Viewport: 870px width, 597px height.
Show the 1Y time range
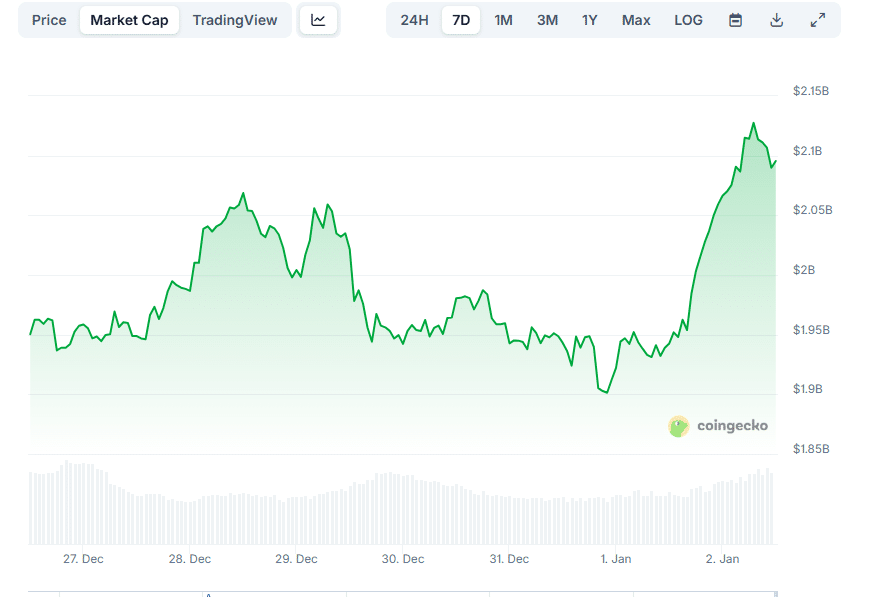coord(590,20)
